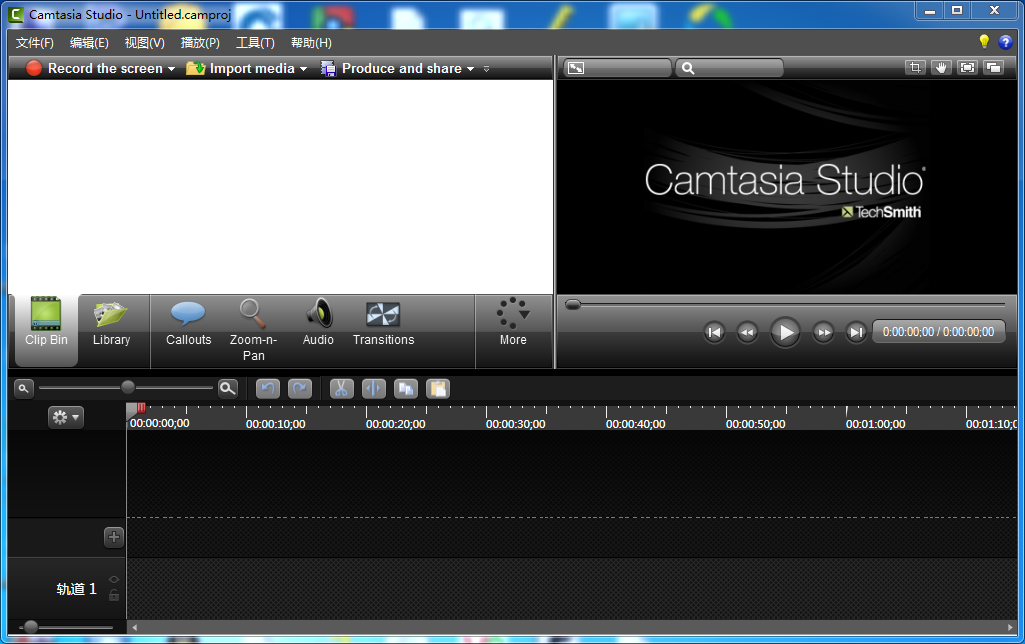The height and width of the screenshot is (644, 1025).
Task: Open the Callouts panel
Action: click(188, 323)
